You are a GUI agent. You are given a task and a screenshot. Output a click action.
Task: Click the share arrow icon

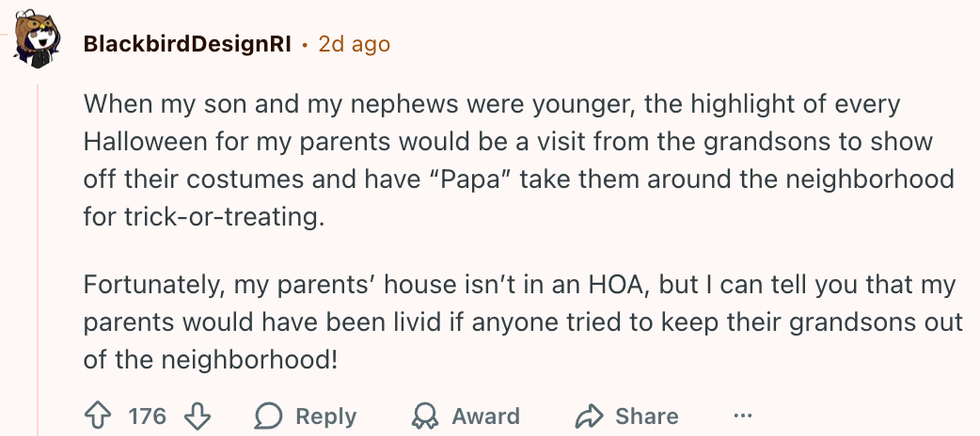(x=589, y=416)
